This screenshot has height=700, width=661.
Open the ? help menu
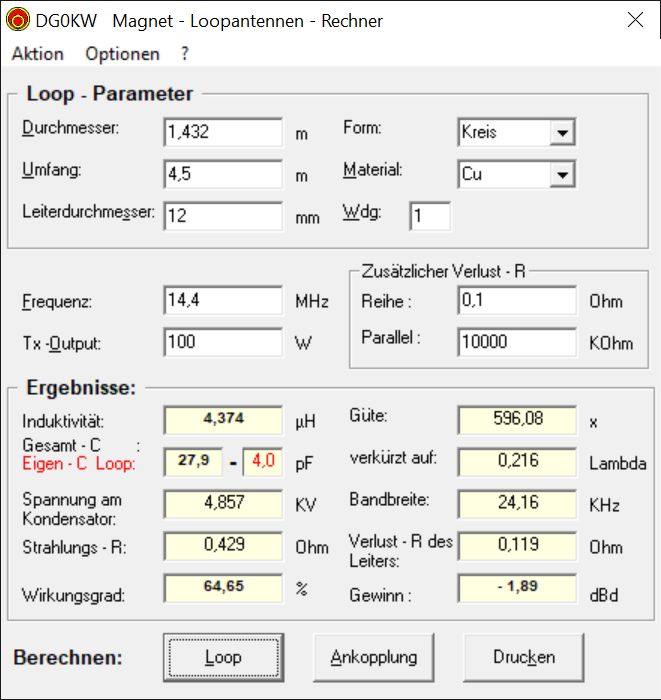185,54
